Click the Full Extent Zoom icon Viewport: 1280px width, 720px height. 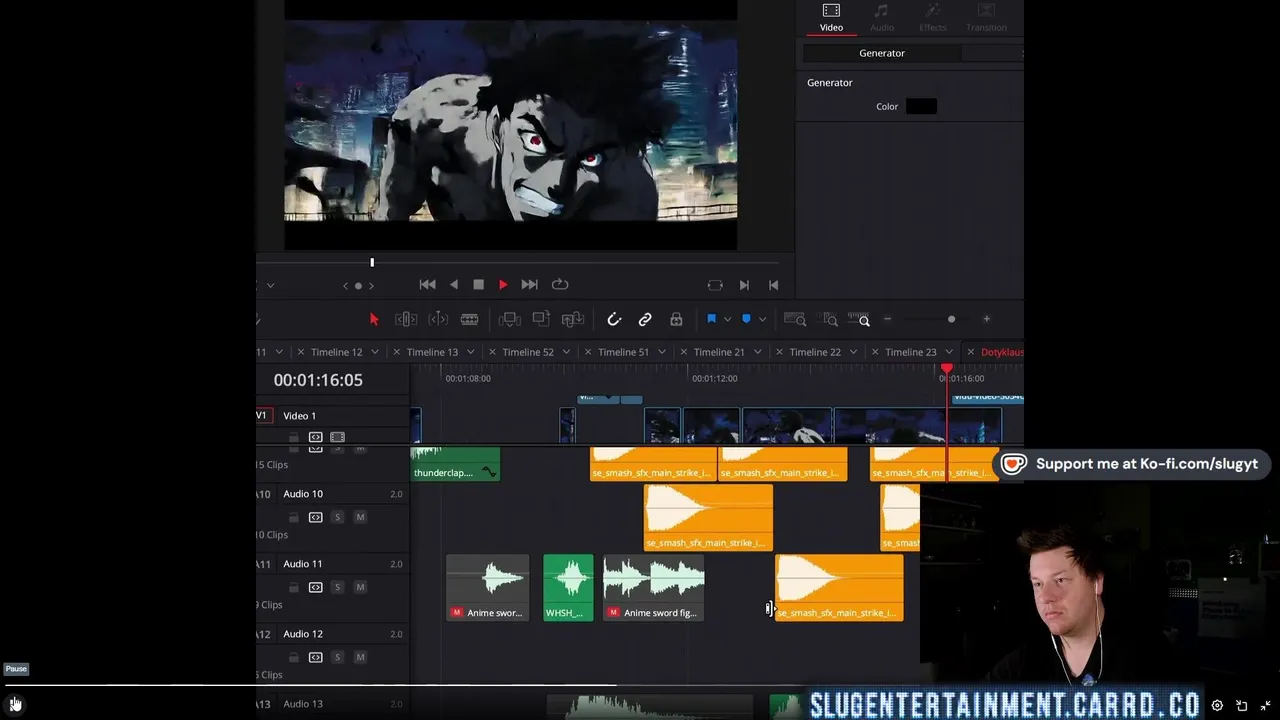(795, 319)
